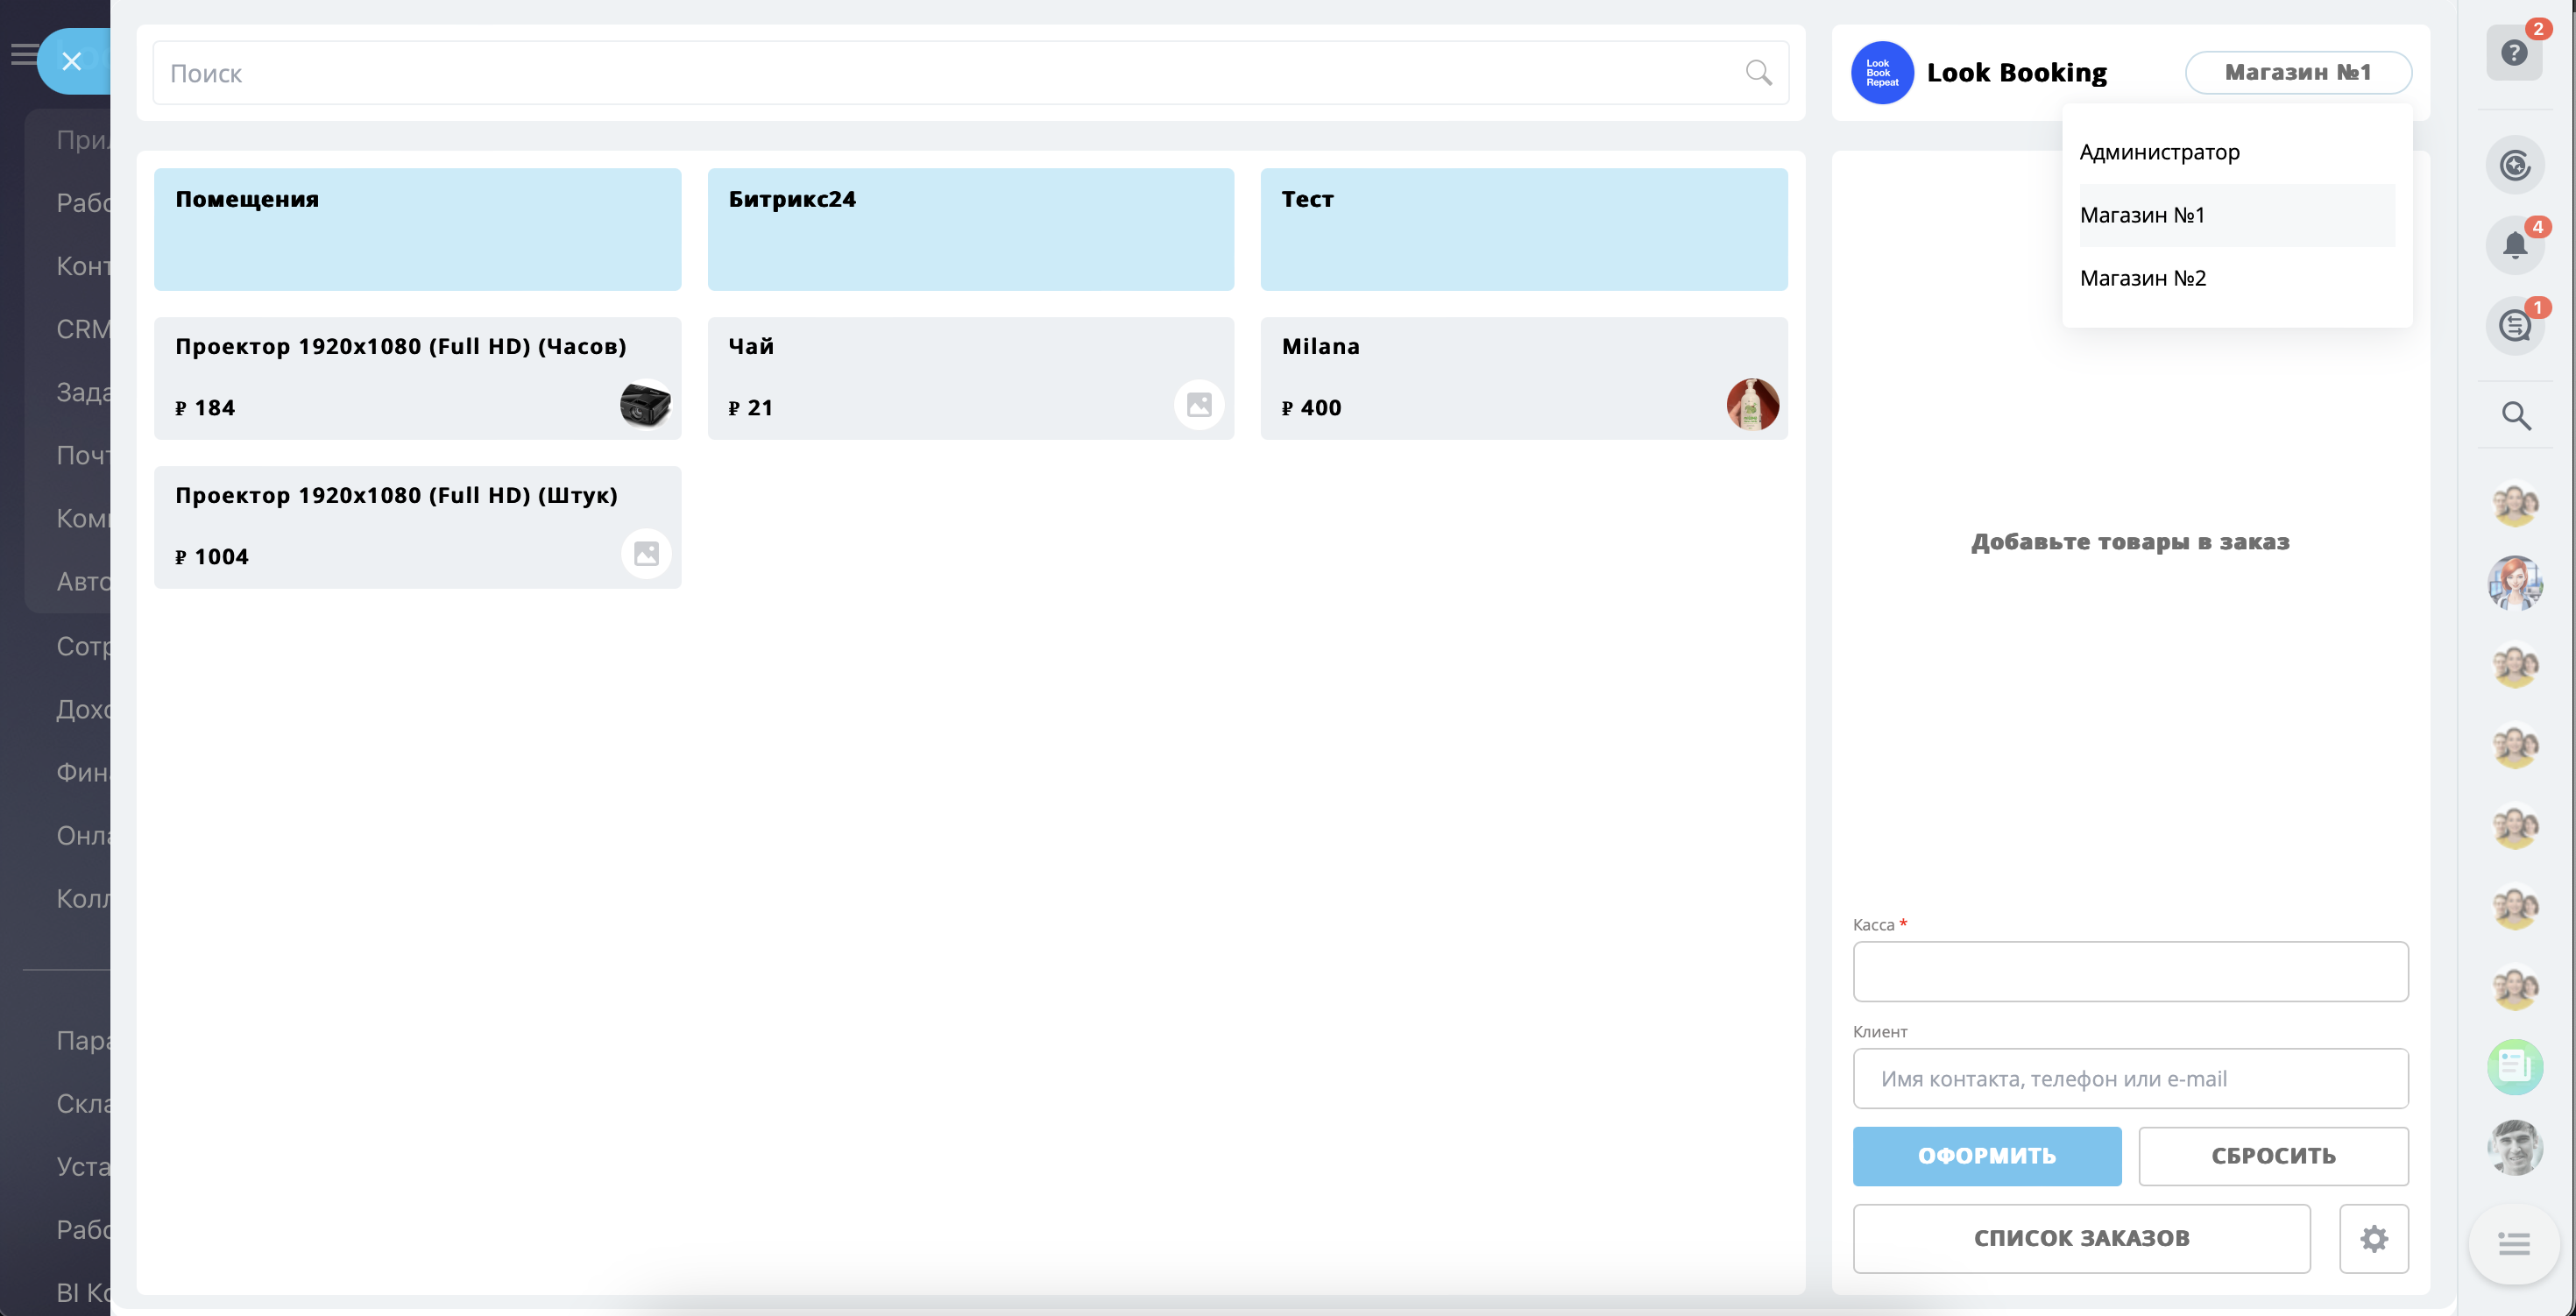Open the Битрикс24 category tile
The height and width of the screenshot is (1316, 2576).
click(x=969, y=229)
